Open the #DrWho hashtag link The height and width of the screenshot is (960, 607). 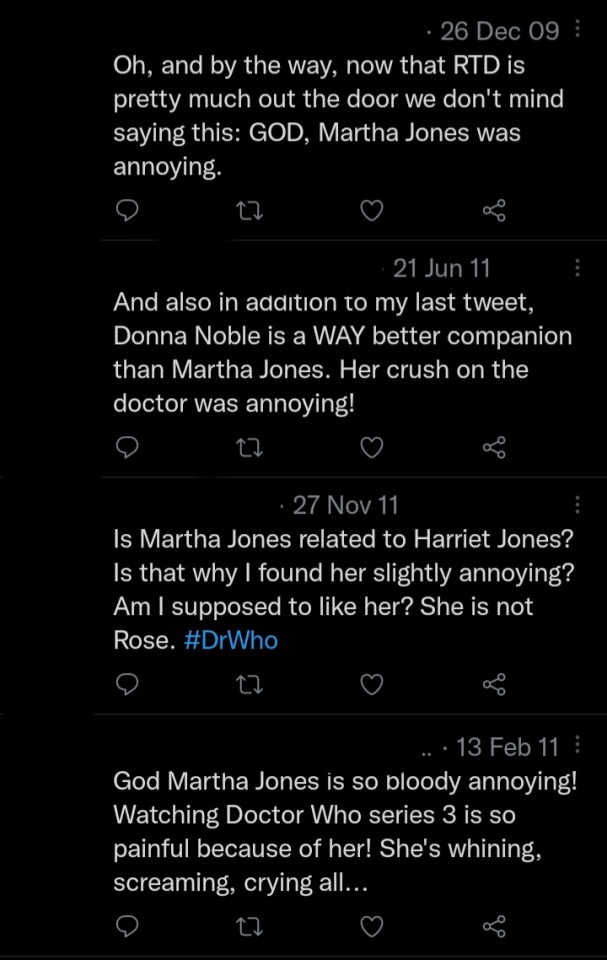tap(231, 642)
